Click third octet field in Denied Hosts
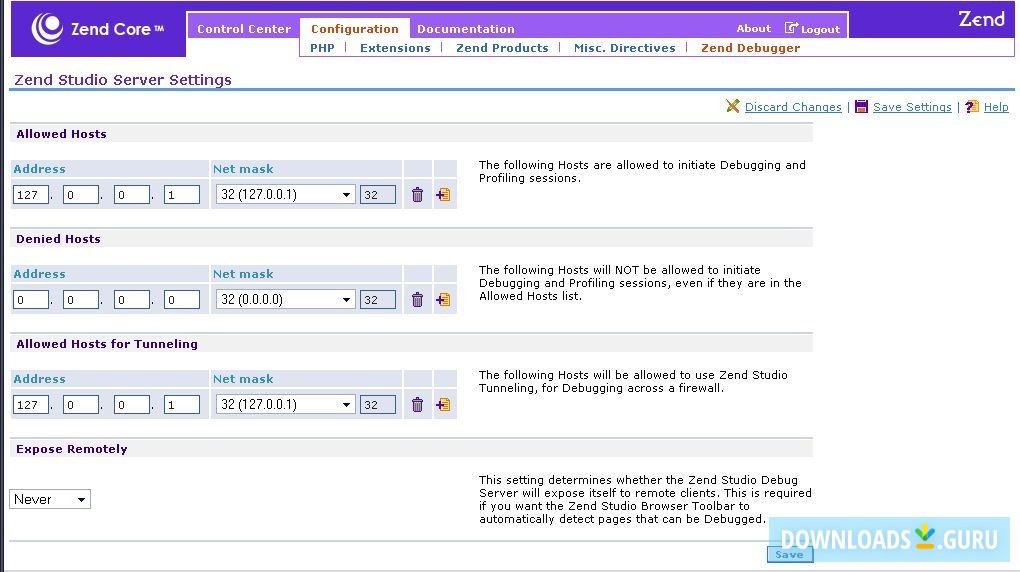1020x572 pixels. point(131,299)
